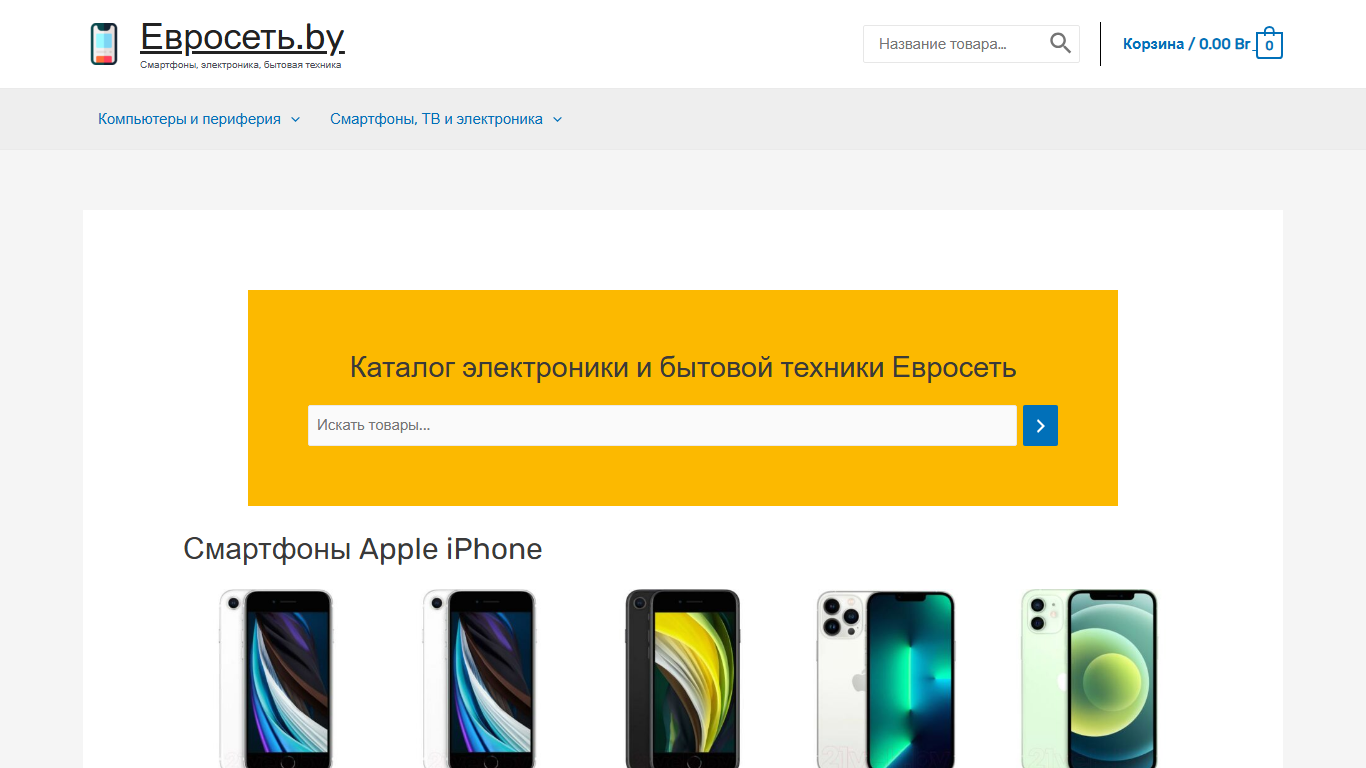Focus the Название товара search field
The width and height of the screenshot is (1366, 768).
955,44
